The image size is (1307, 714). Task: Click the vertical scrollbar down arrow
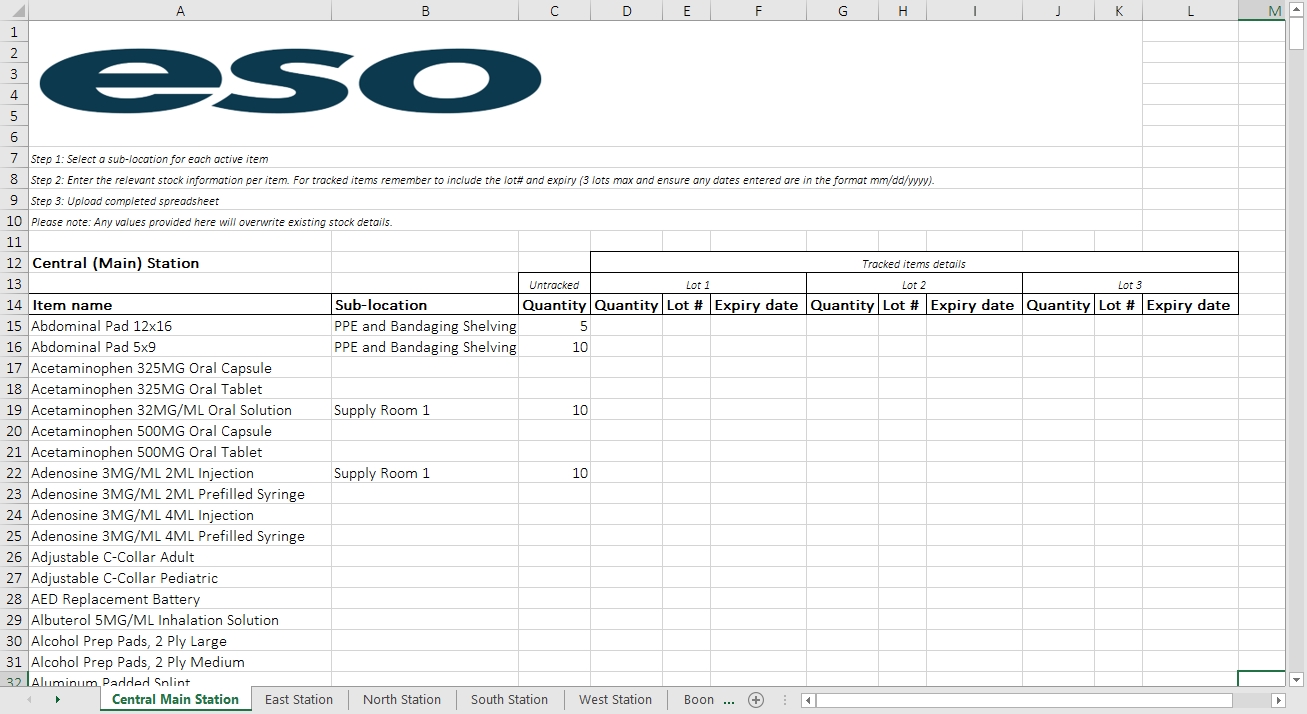(x=1297, y=680)
